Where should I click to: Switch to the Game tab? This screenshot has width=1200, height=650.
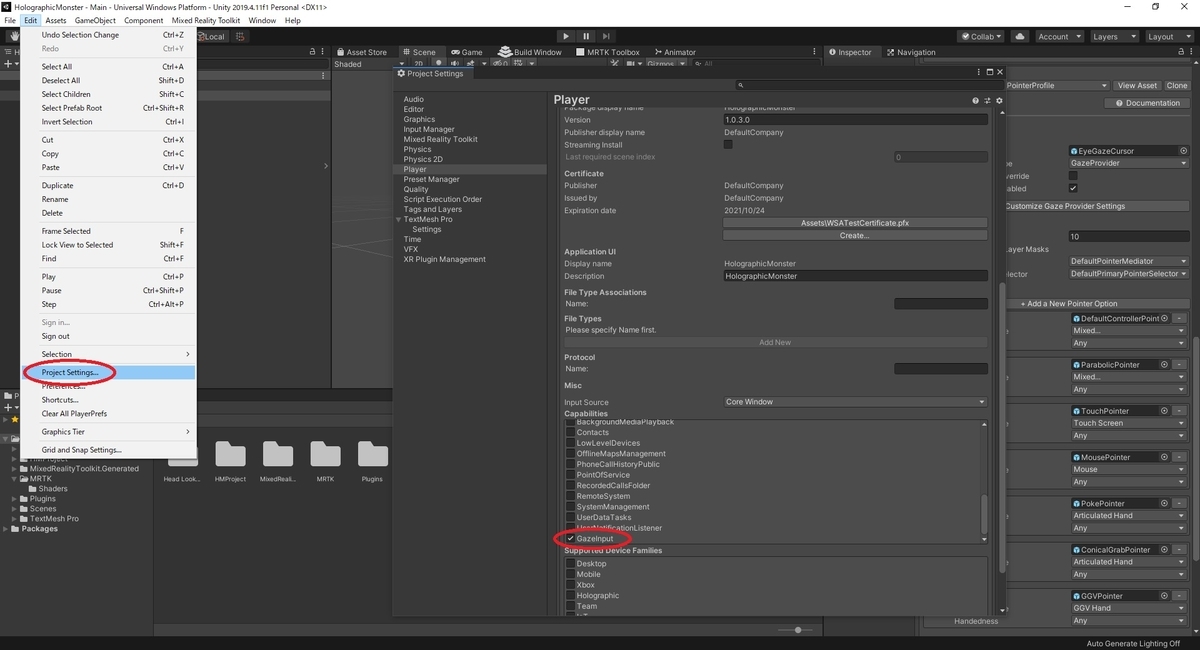(467, 52)
